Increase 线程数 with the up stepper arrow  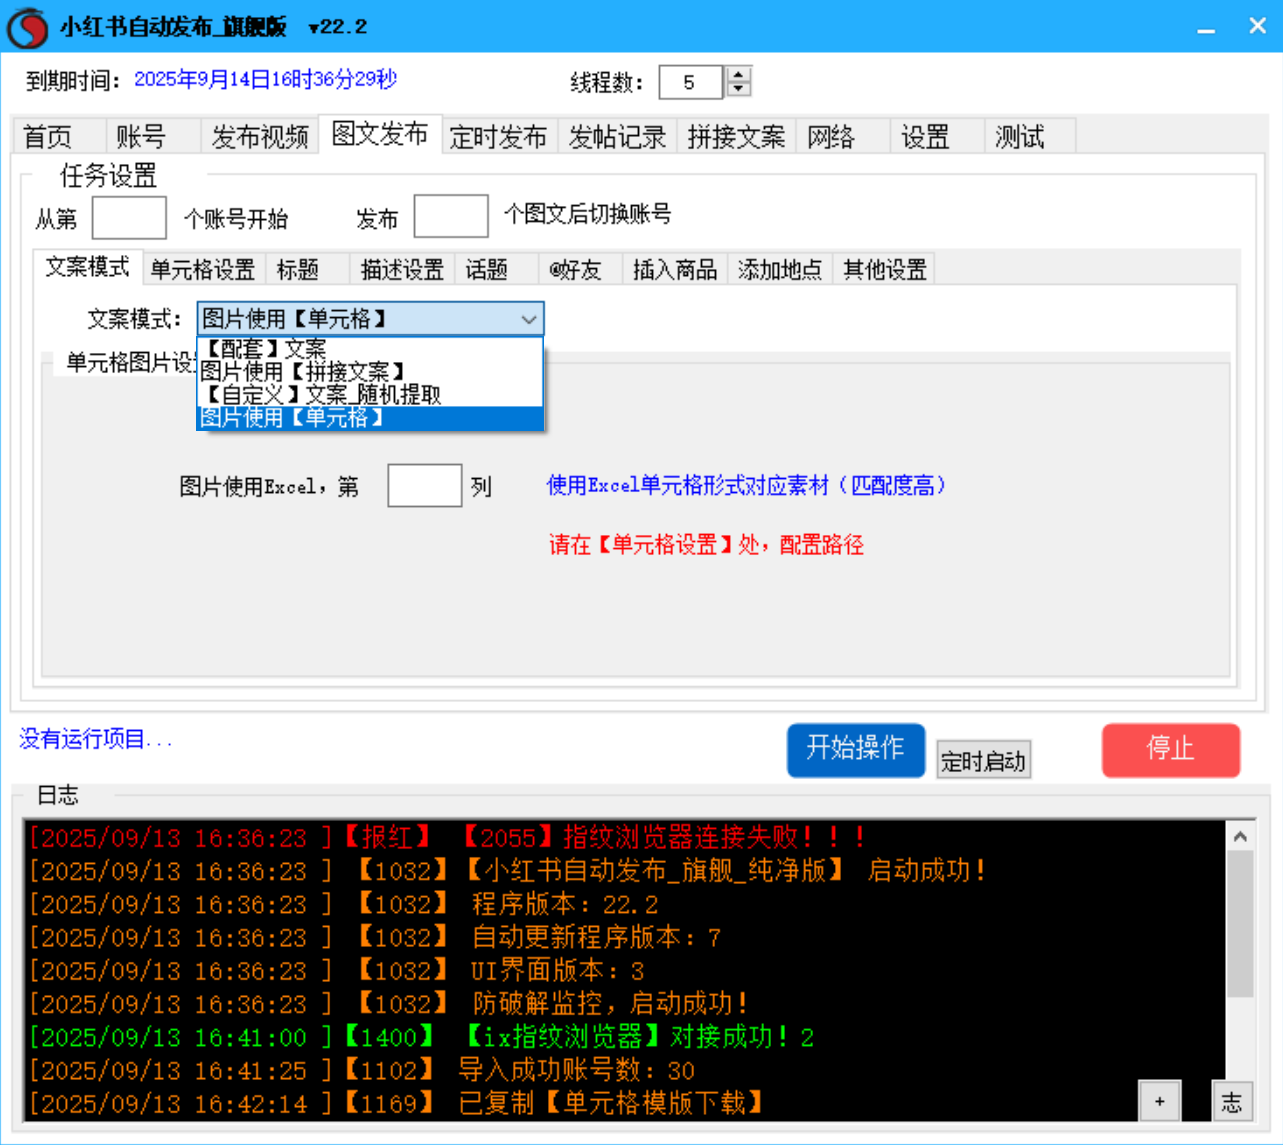(x=736, y=75)
